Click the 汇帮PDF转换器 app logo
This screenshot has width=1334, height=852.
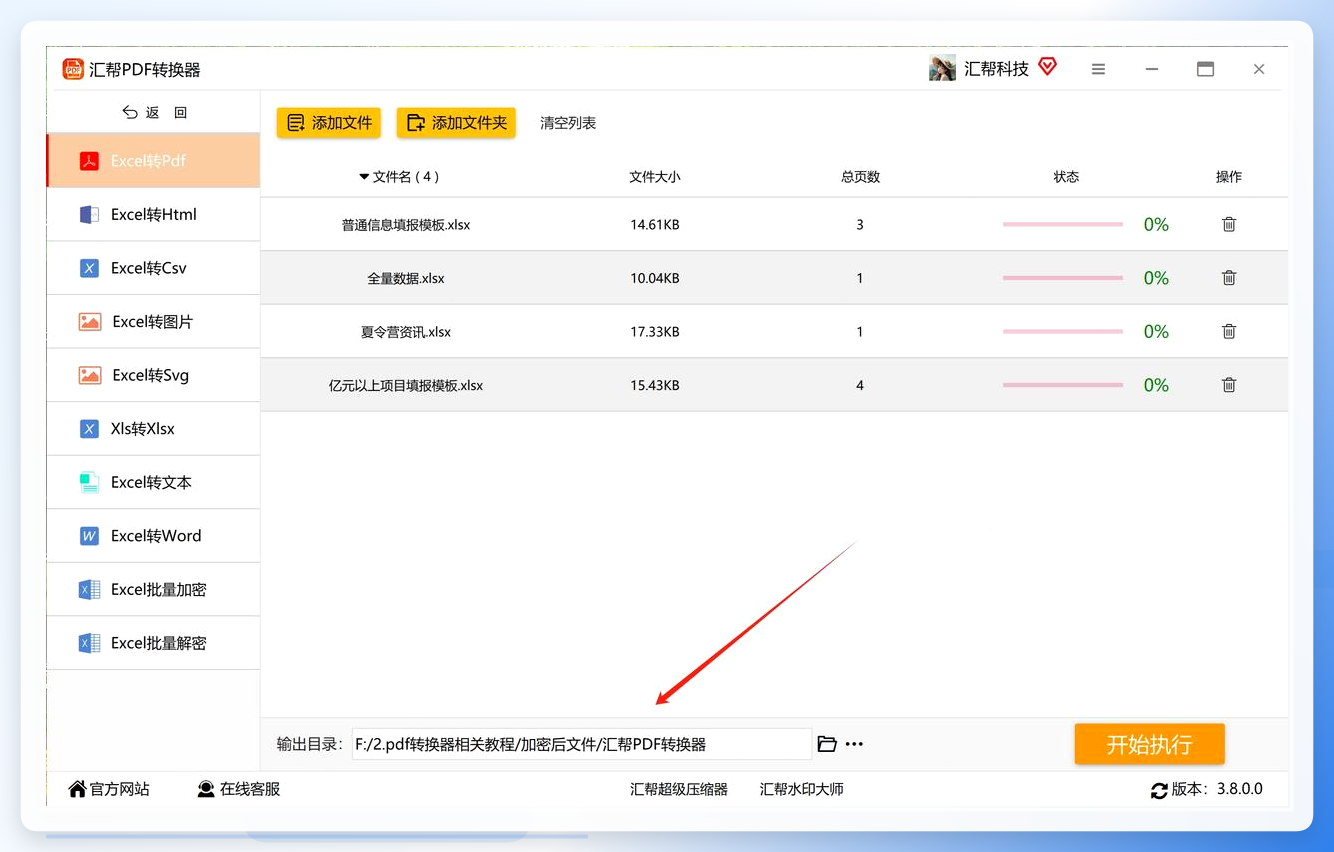click(73, 69)
